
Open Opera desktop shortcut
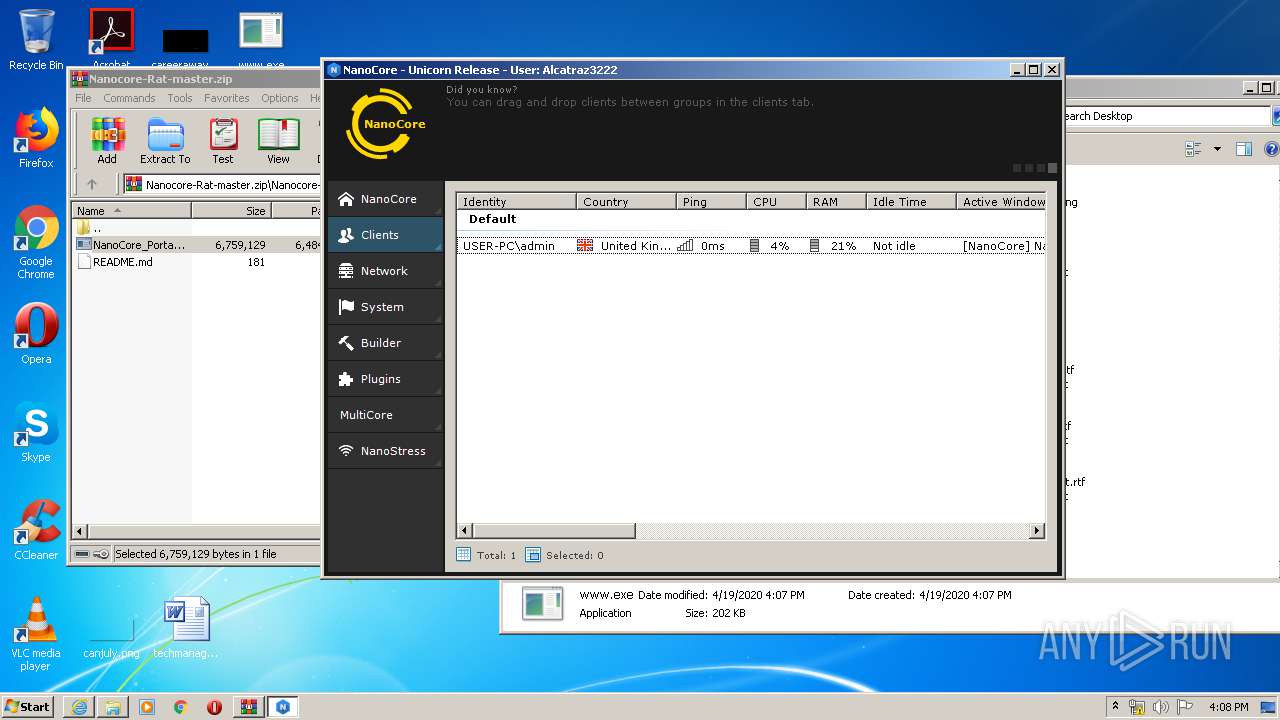point(36,334)
